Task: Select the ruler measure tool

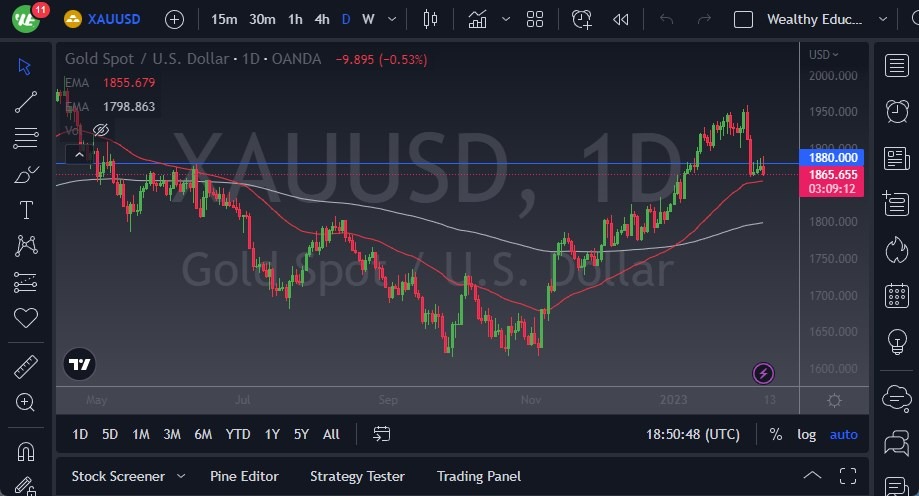Action: [26, 367]
